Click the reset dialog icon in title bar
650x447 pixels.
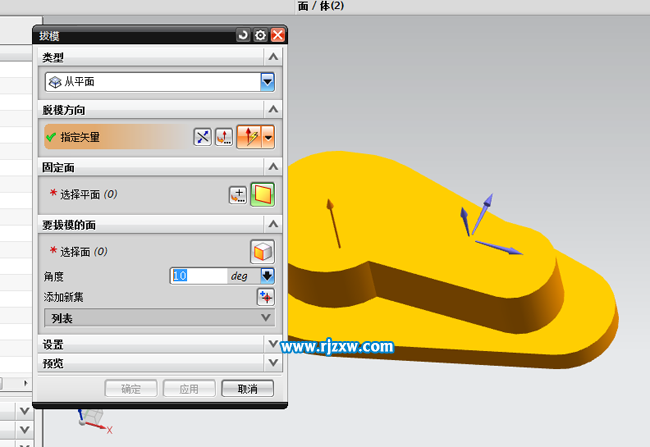click(243, 35)
